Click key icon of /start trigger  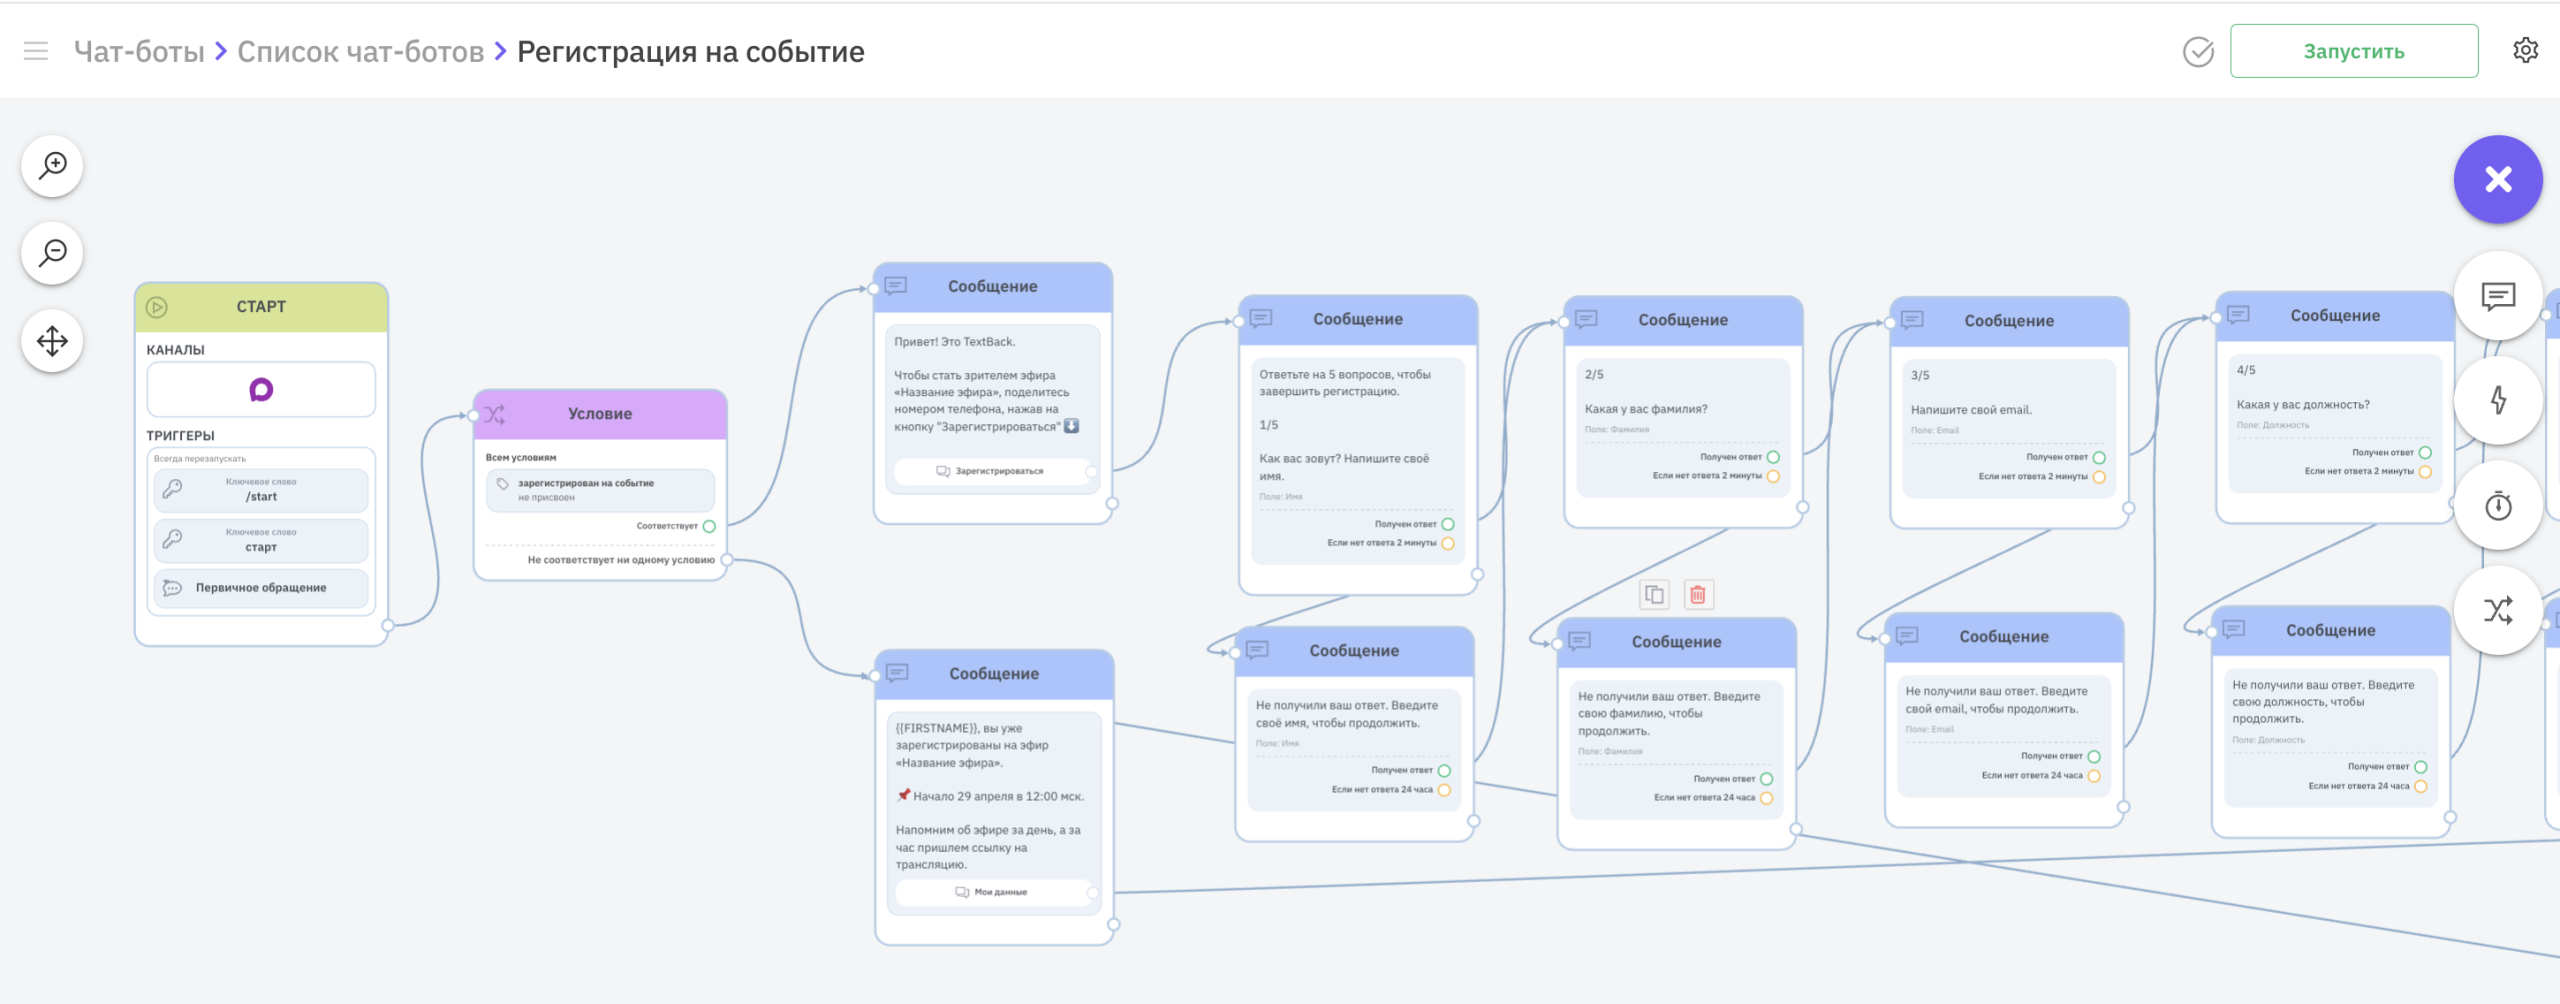(x=172, y=489)
